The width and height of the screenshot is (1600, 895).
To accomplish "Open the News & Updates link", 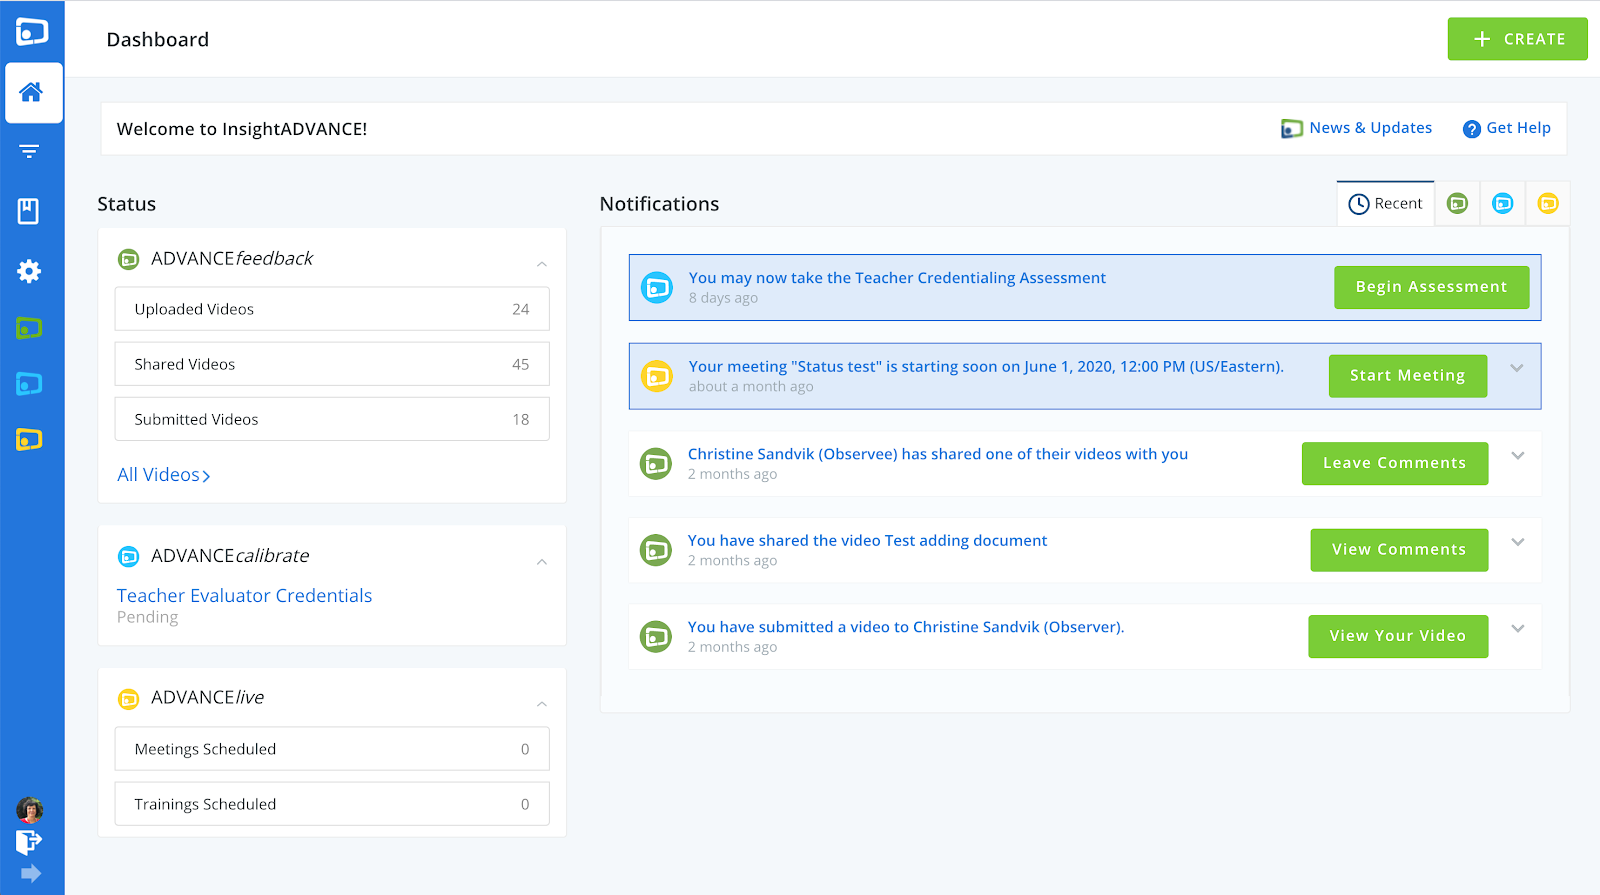I will 1370,128.
